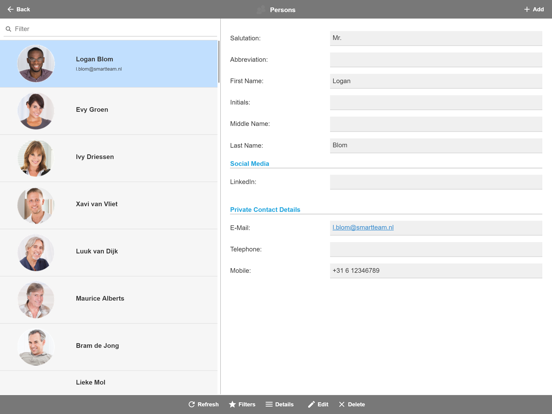Open Ivy Driessen's profile photo
Screen dimensions: 552x414
click(x=36, y=158)
